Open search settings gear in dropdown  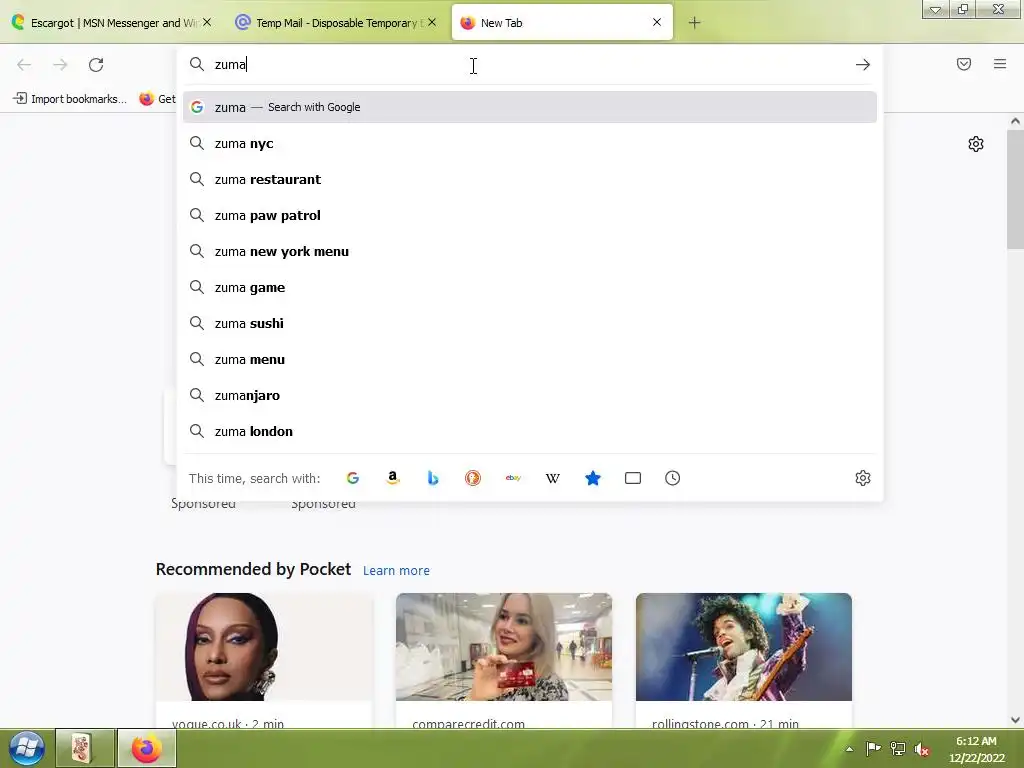pos(863,478)
